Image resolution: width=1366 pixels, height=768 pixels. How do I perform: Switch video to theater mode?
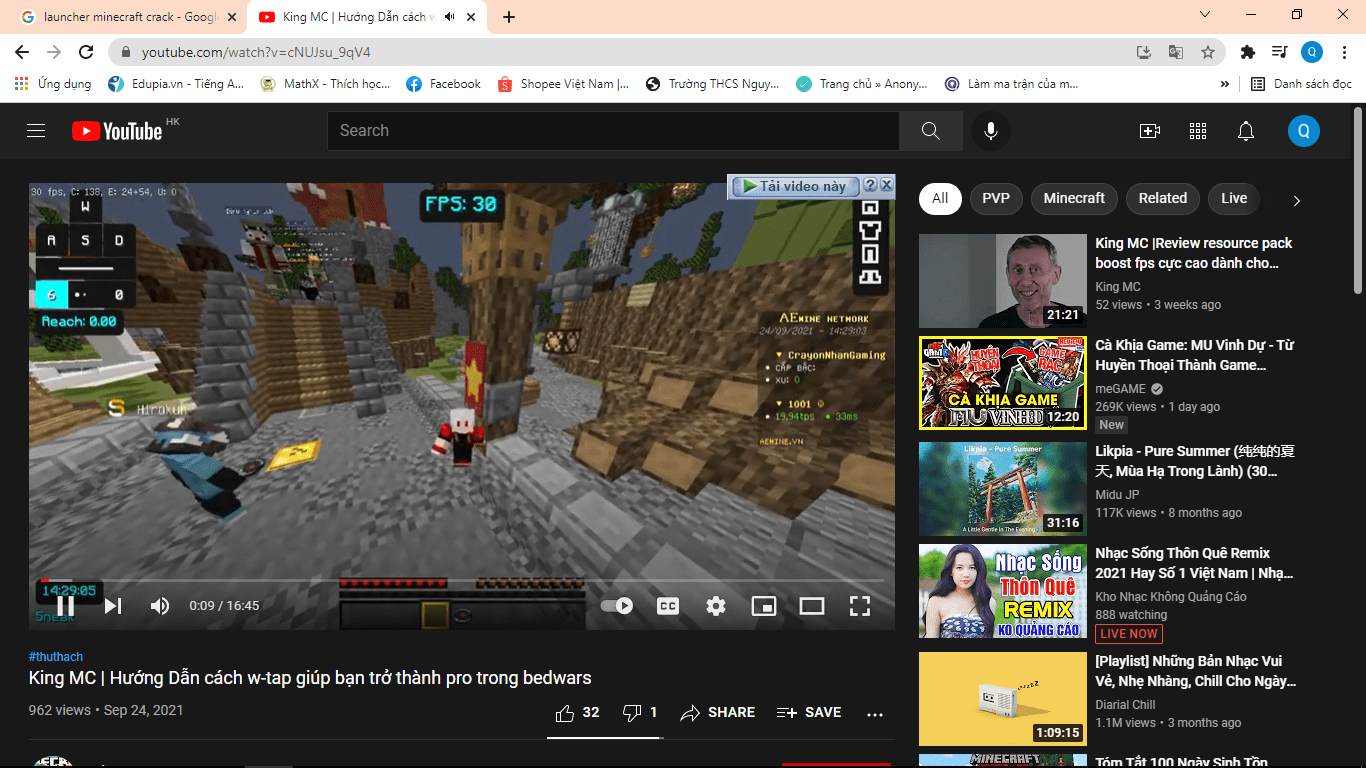point(811,606)
